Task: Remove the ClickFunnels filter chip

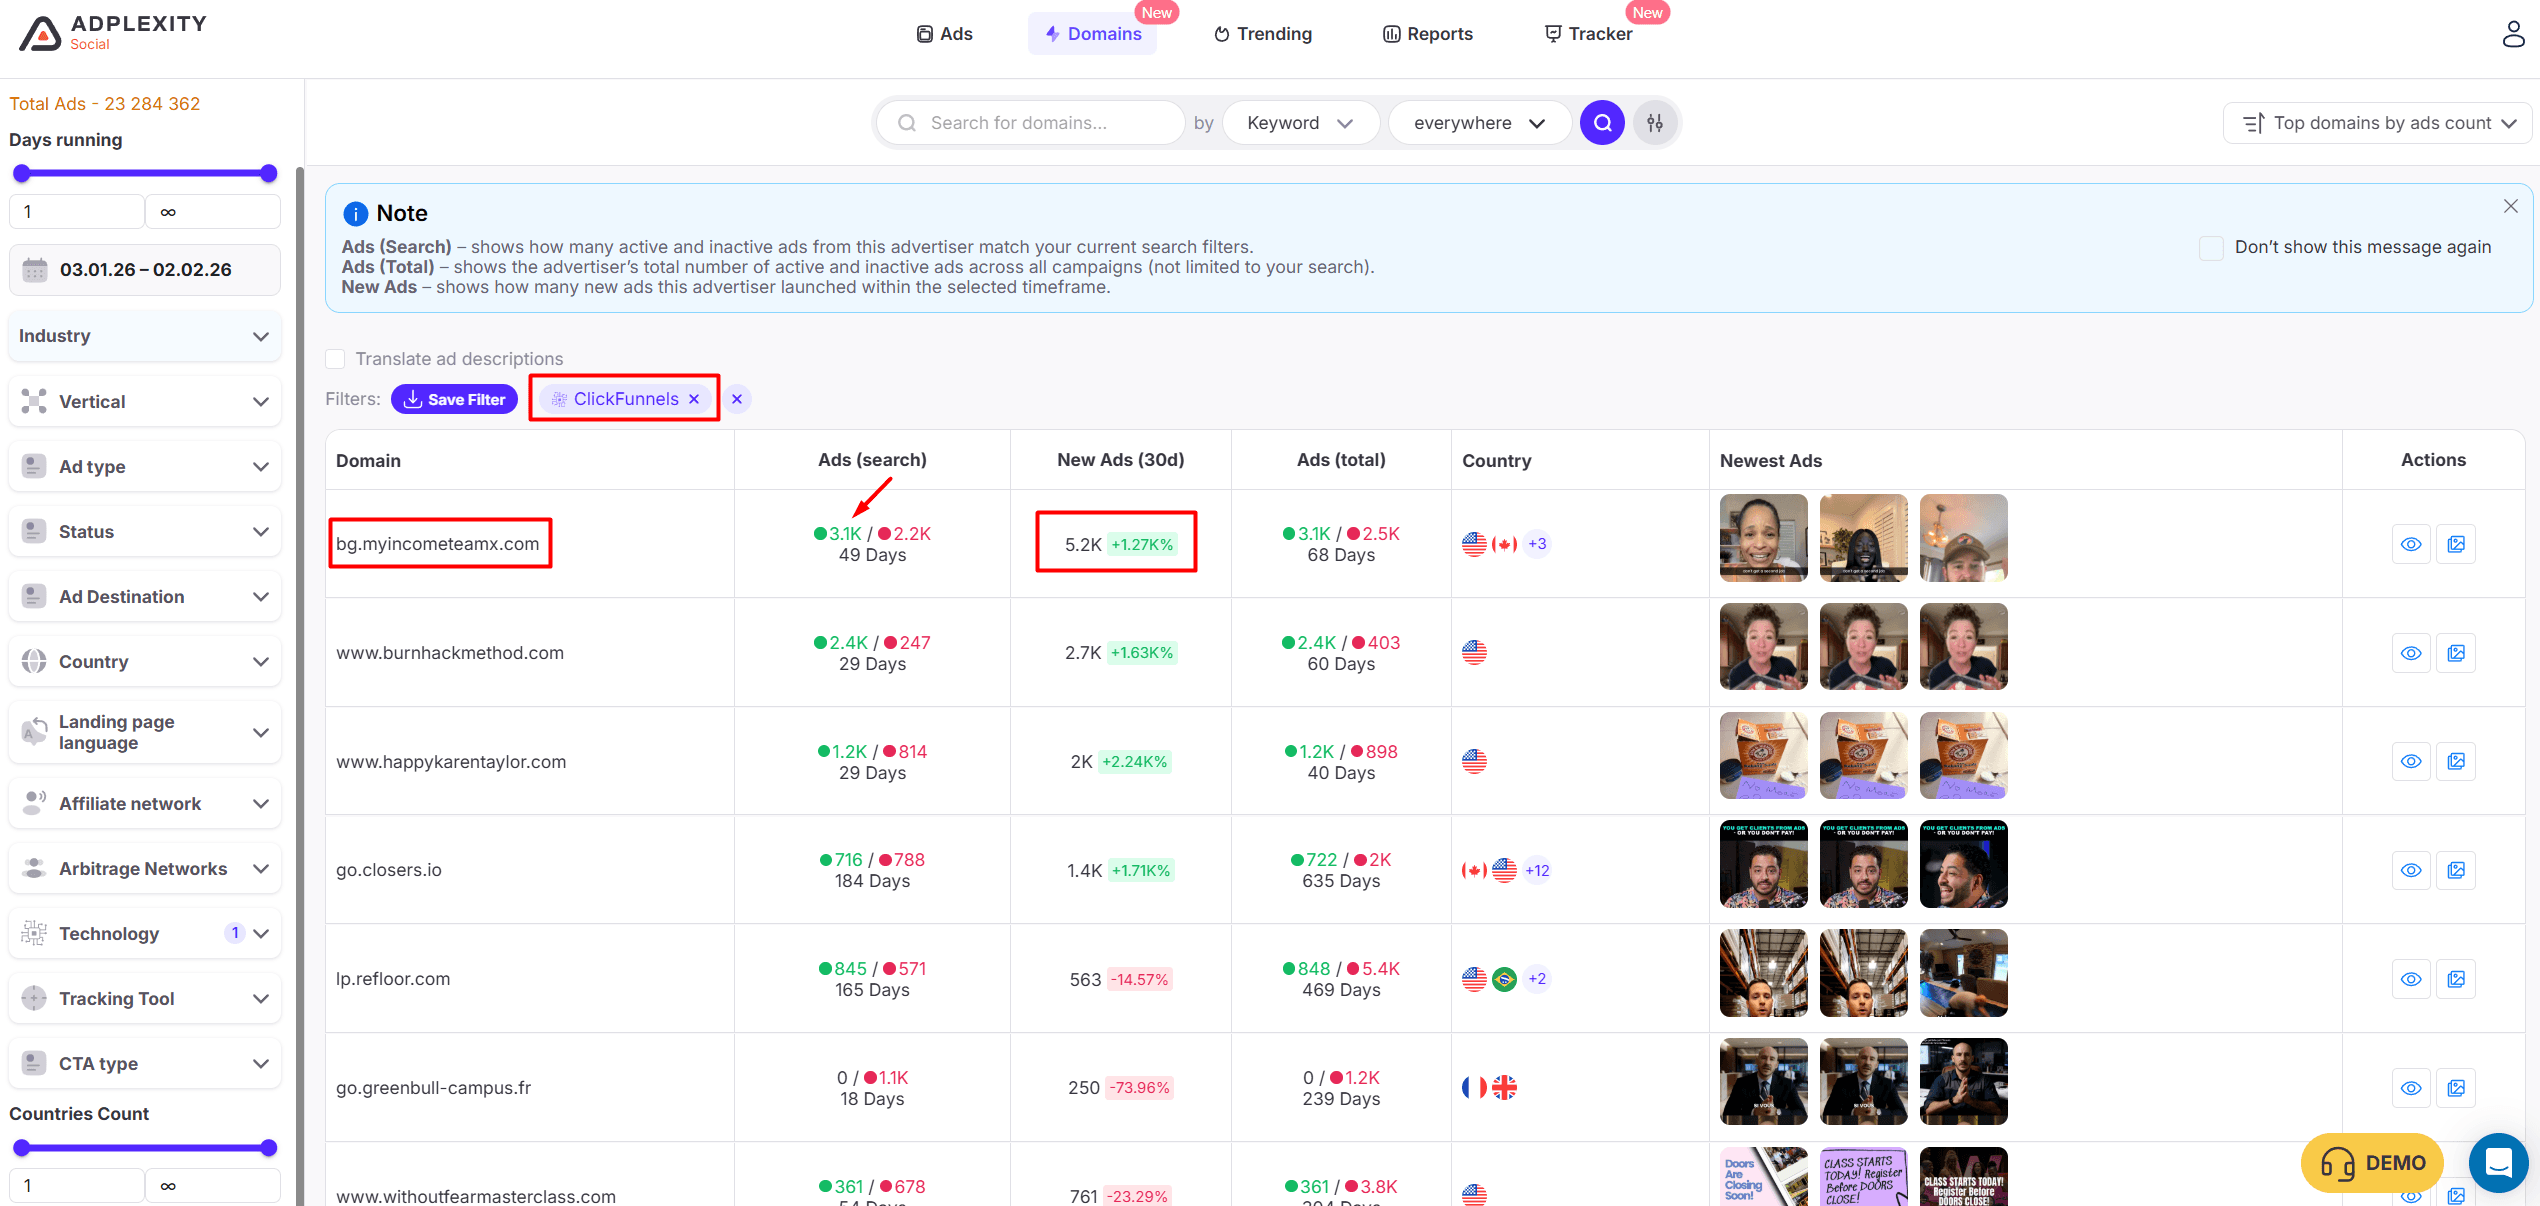Action: (x=694, y=399)
